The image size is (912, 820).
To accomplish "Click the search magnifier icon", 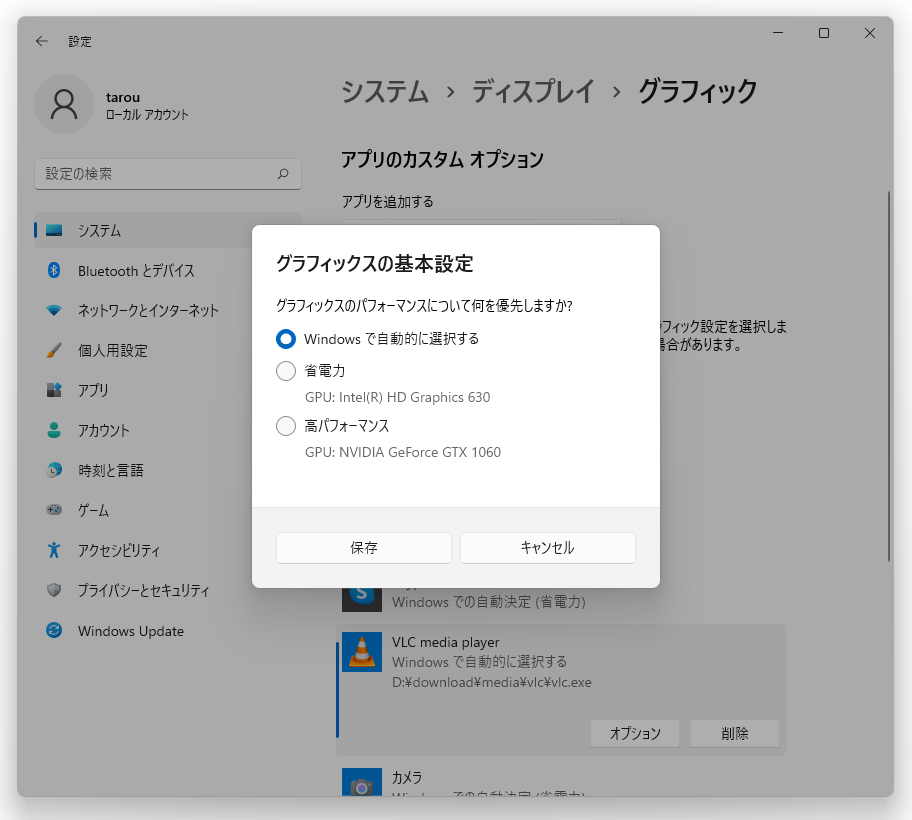I will coord(283,174).
